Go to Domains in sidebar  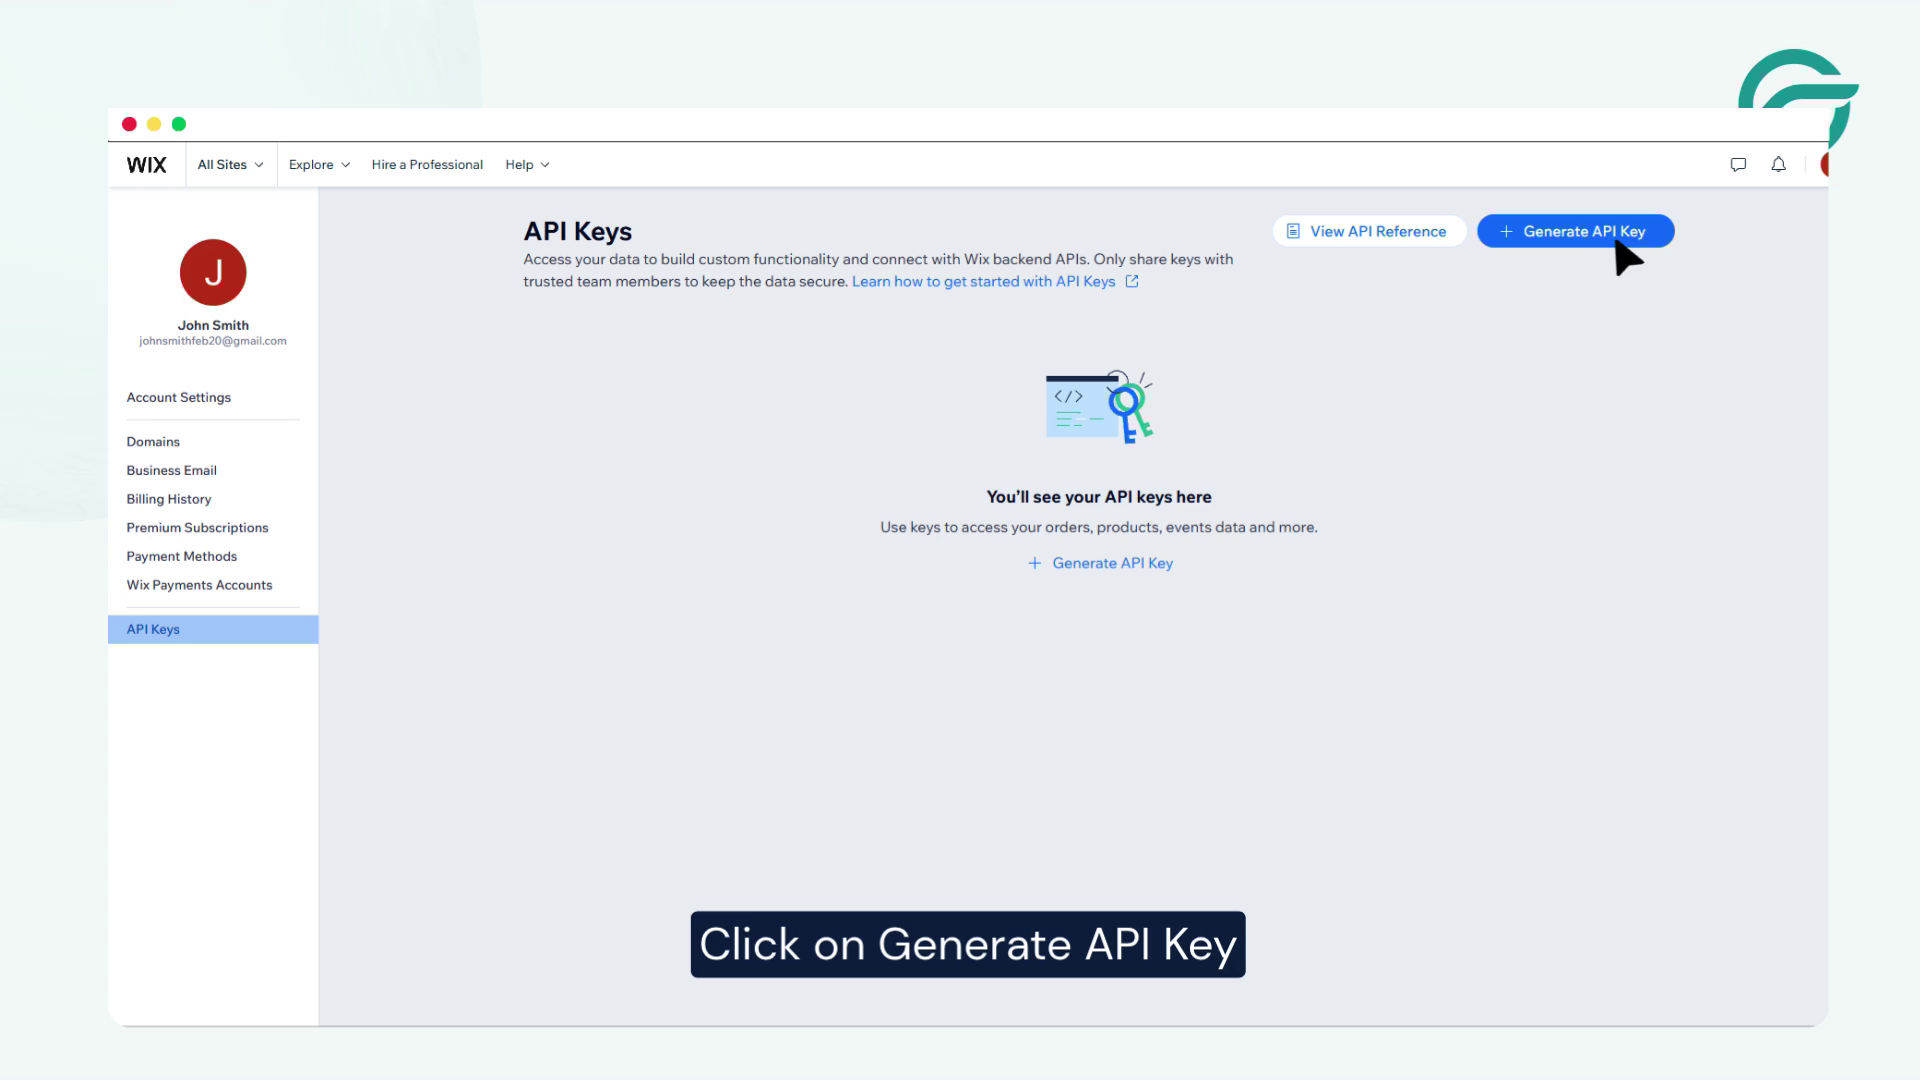tap(153, 441)
